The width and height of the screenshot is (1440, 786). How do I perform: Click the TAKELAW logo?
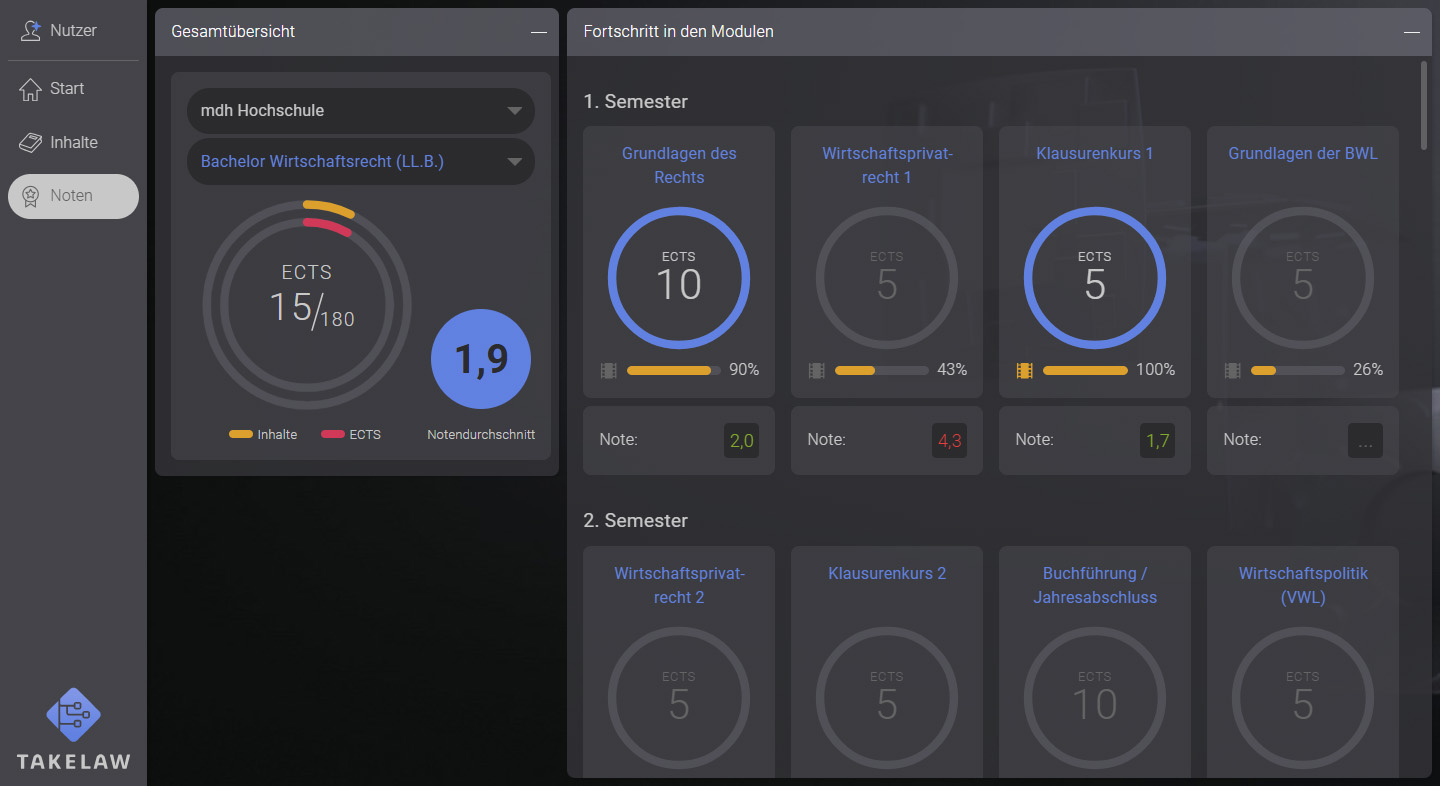click(71, 727)
